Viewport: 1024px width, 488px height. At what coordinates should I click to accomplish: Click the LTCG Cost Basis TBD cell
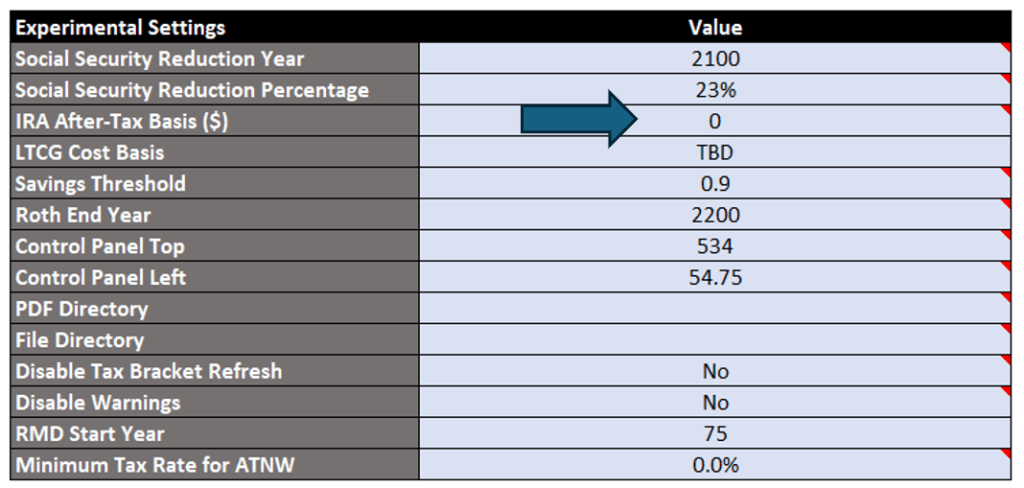715,153
